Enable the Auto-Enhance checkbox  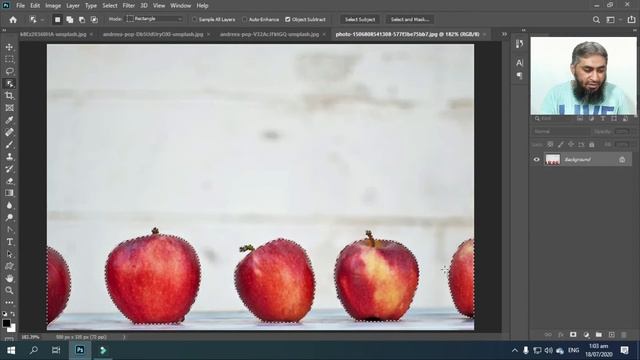pos(244,20)
